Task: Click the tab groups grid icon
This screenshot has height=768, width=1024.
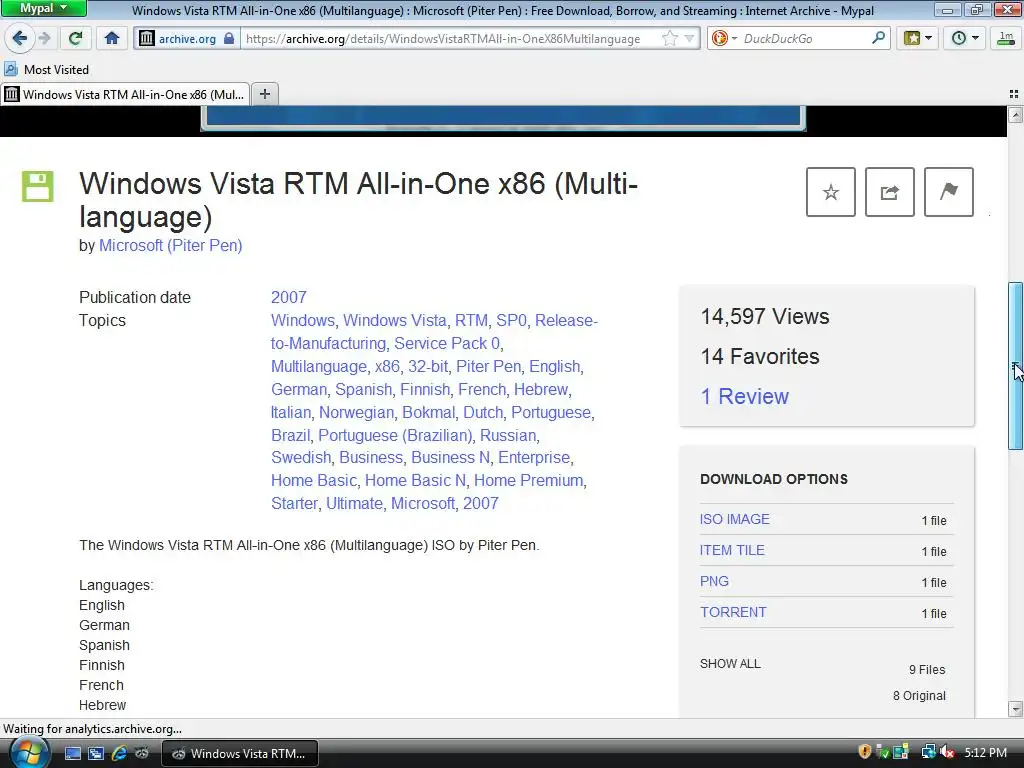Action: tap(1014, 95)
